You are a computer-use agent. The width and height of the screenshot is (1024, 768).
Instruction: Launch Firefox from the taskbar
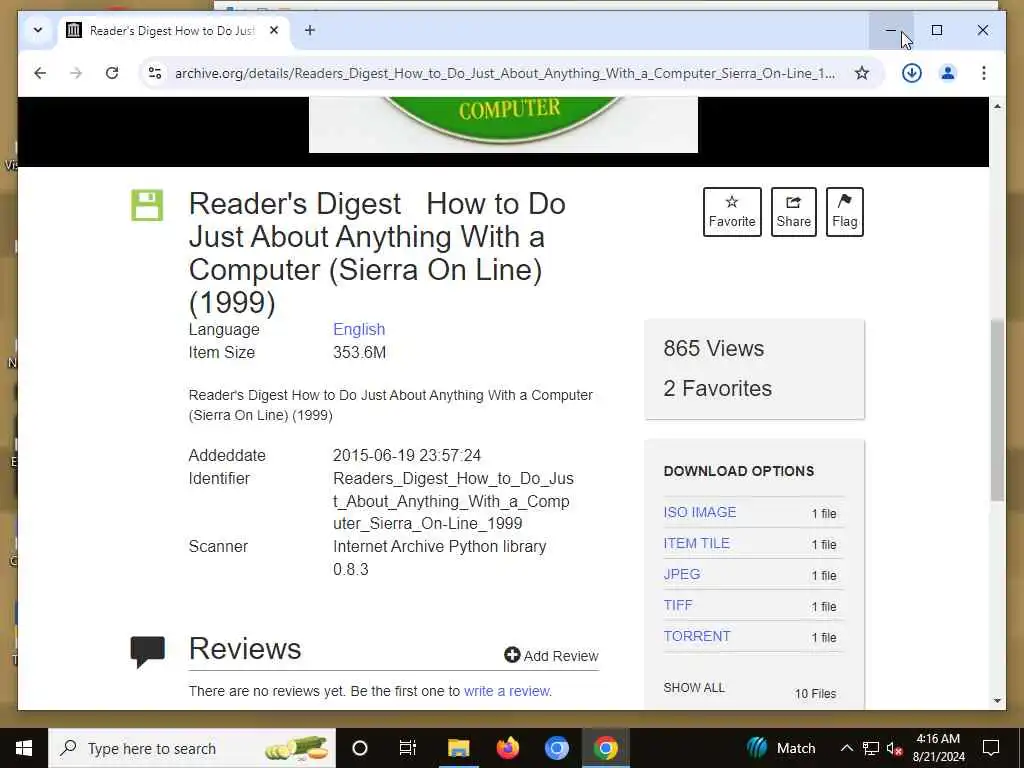coord(507,748)
